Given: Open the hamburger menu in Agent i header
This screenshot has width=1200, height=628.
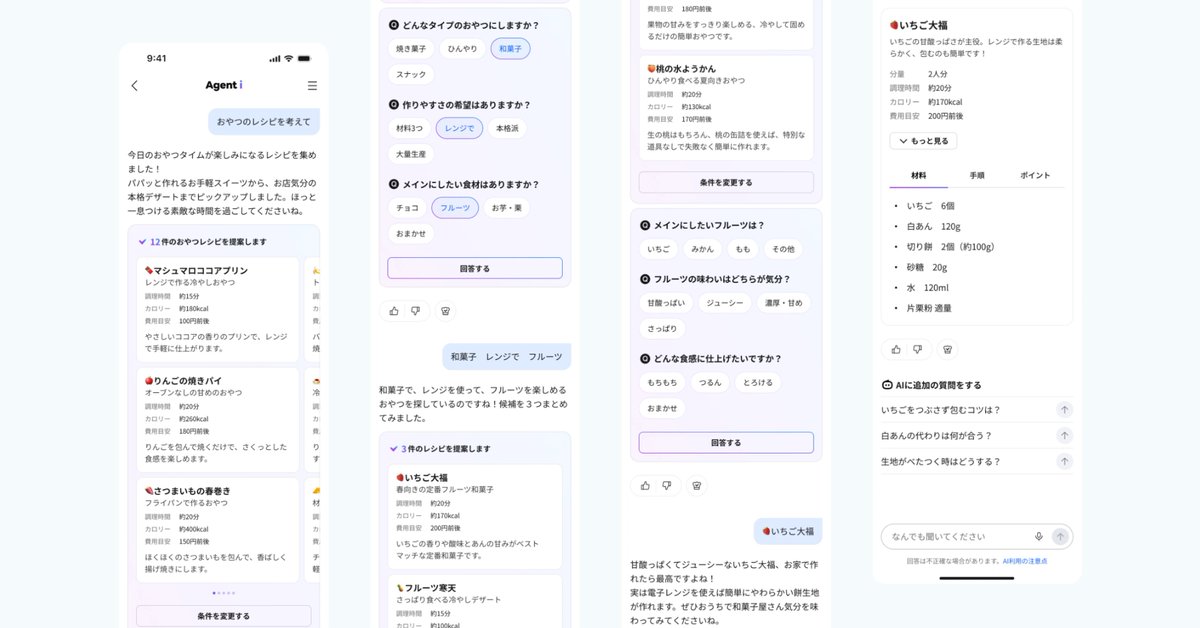Looking at the screenshot, I should (x=312, y=86).
